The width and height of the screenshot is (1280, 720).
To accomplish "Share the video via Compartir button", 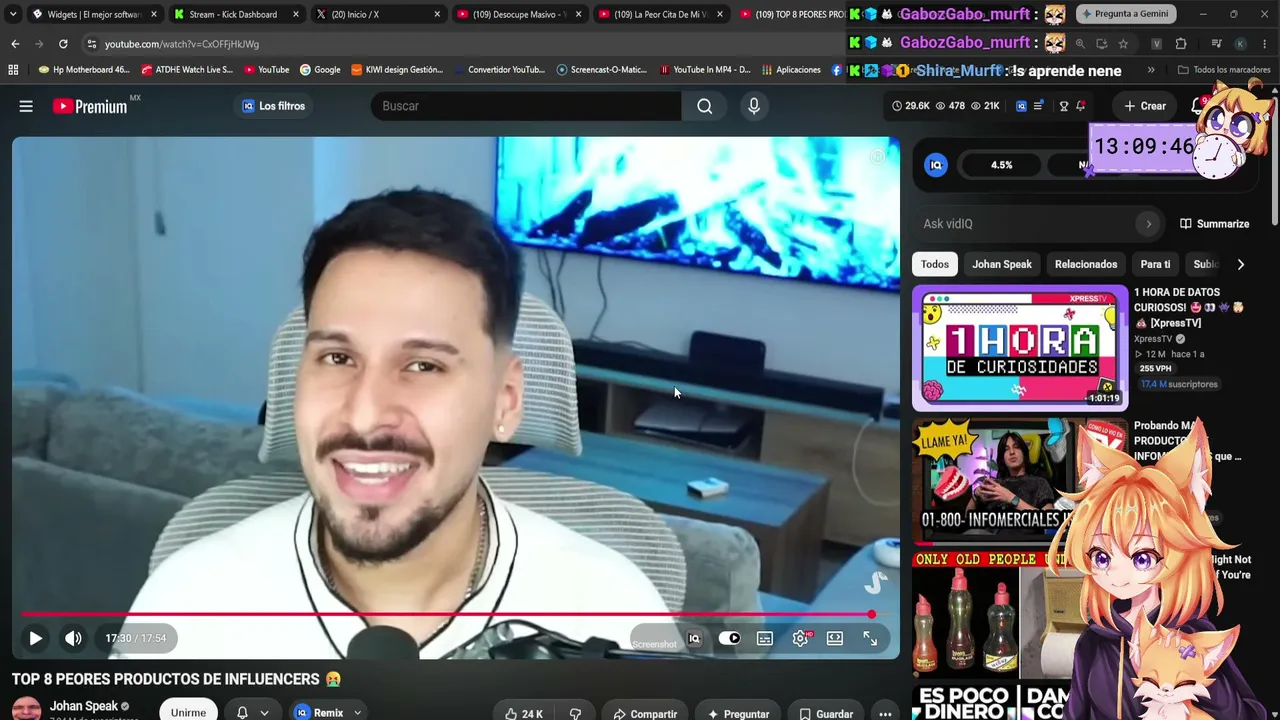I will [645, 713].
